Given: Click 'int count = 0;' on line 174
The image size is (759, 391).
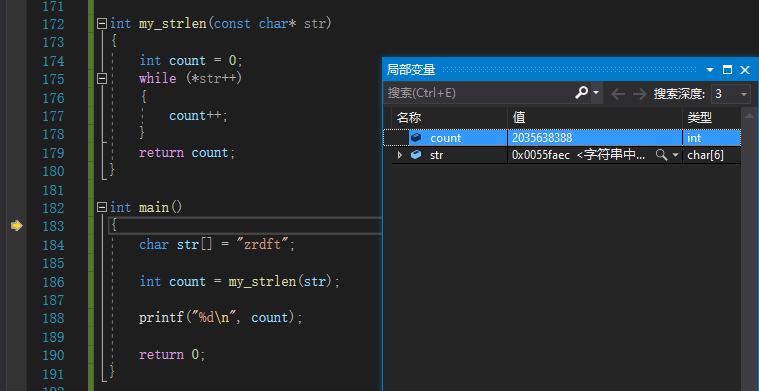Looking at the screenshot, I should pos(191,60).
